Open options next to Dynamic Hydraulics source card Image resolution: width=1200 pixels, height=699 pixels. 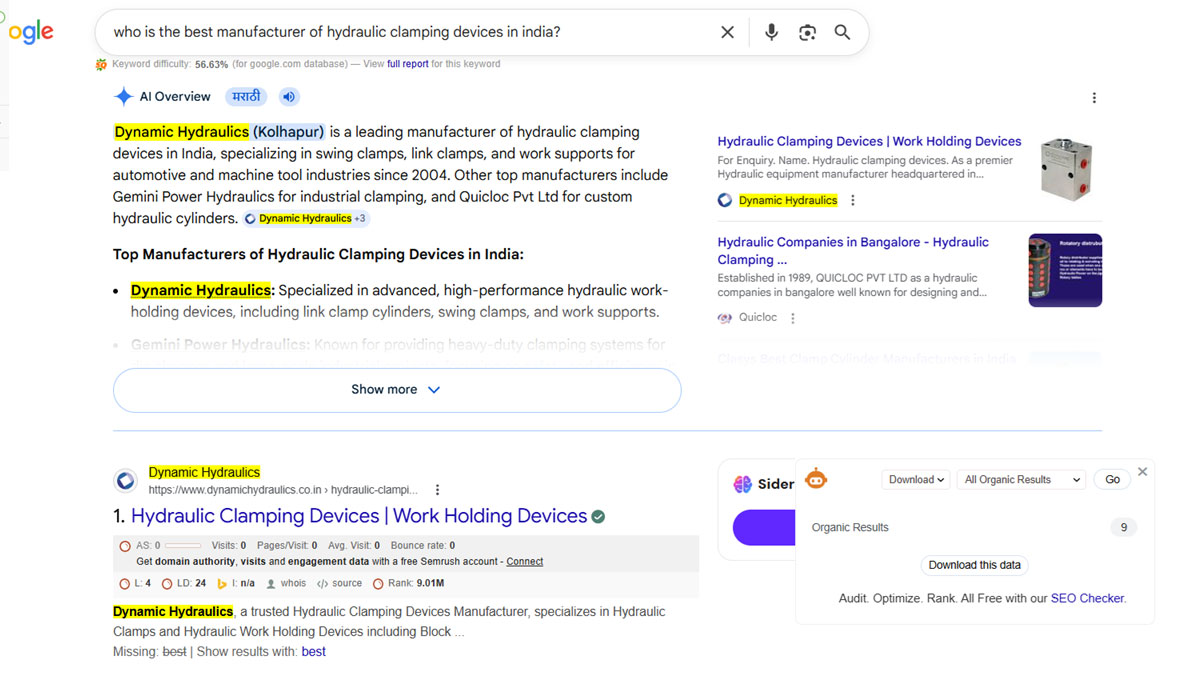[x=853, y=200]
